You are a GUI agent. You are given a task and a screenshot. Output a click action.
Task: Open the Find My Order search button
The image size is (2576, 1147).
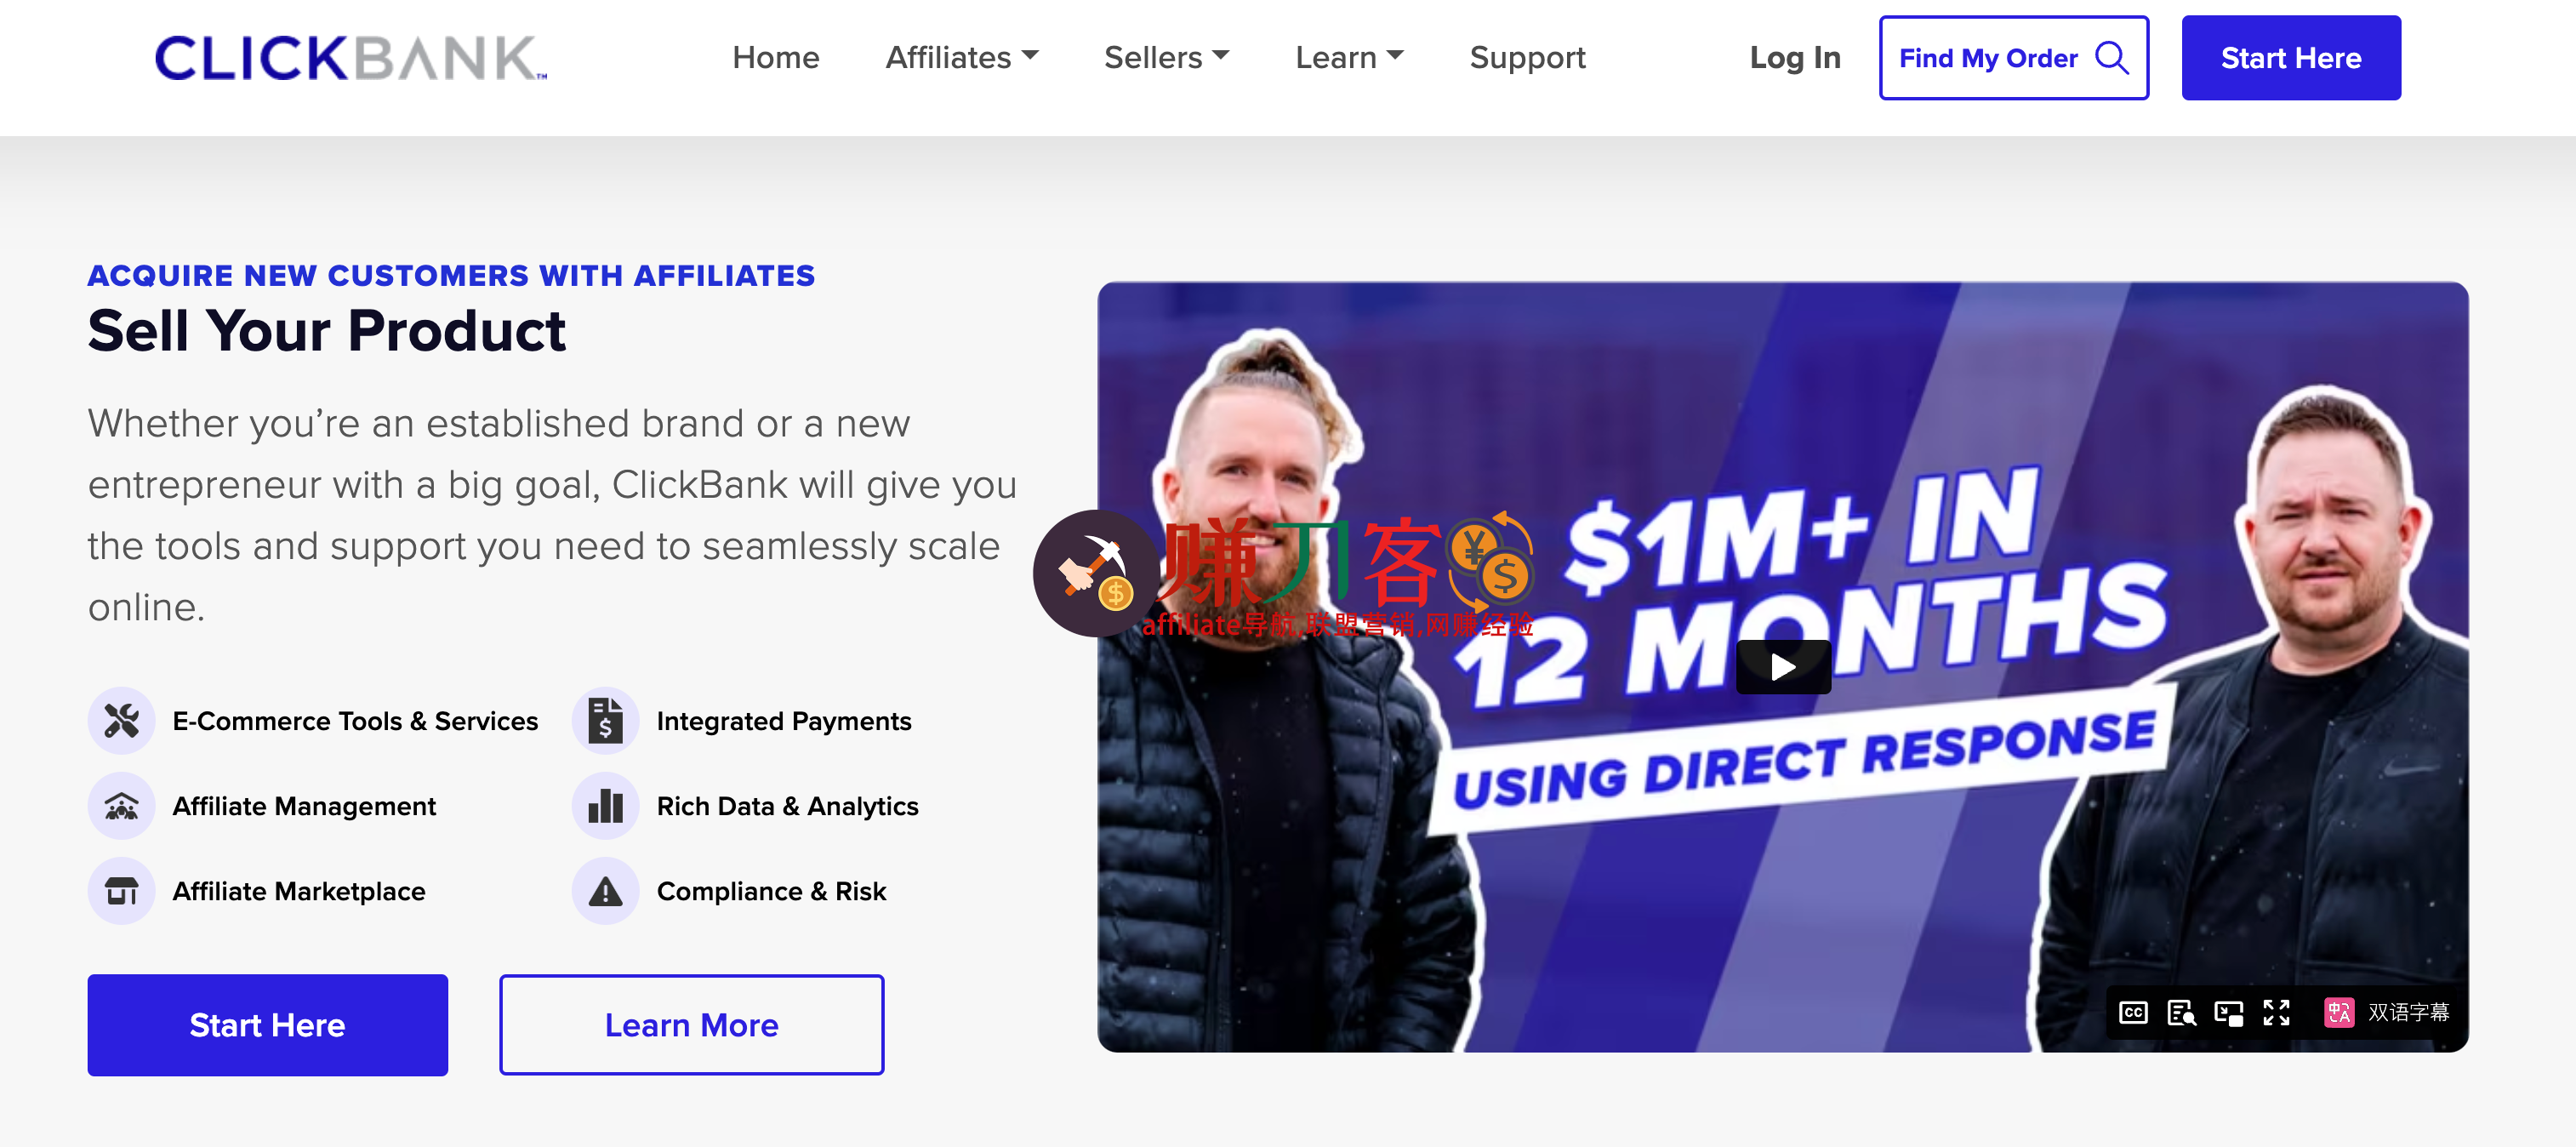[x=2013, y=57]
